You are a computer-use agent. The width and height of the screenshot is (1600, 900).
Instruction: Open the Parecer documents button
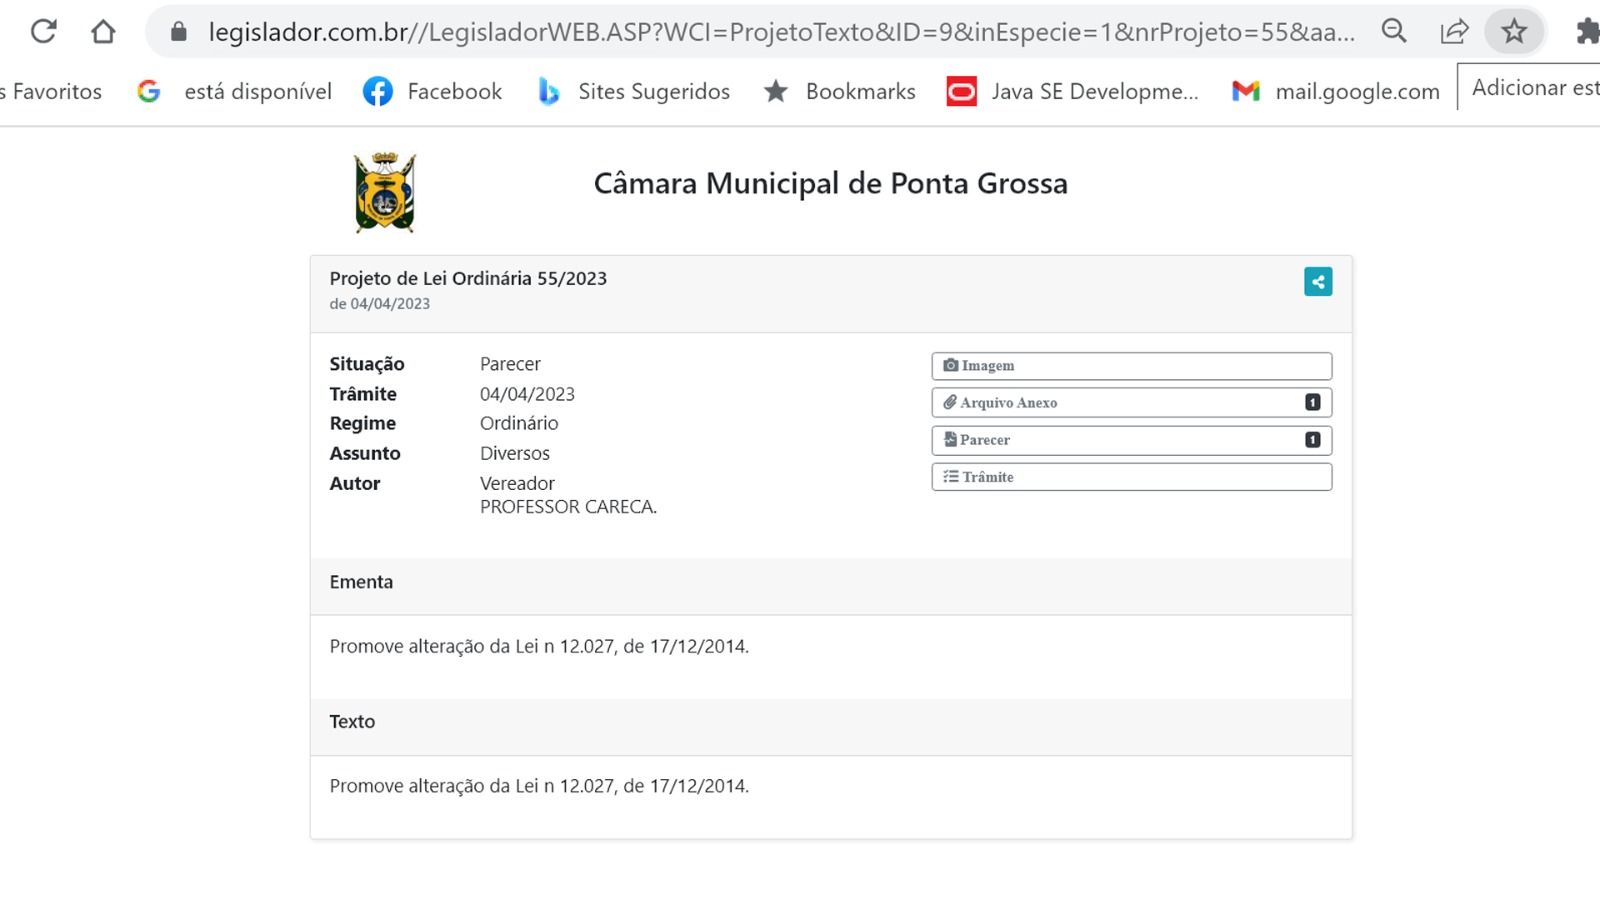pos(1131,440)
